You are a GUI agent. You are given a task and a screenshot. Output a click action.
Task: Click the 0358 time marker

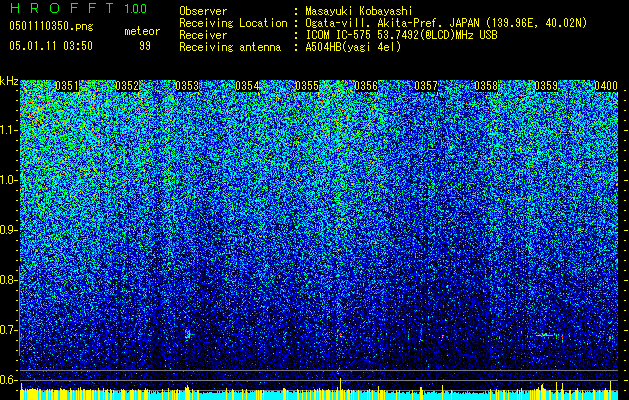pos(486,86)
